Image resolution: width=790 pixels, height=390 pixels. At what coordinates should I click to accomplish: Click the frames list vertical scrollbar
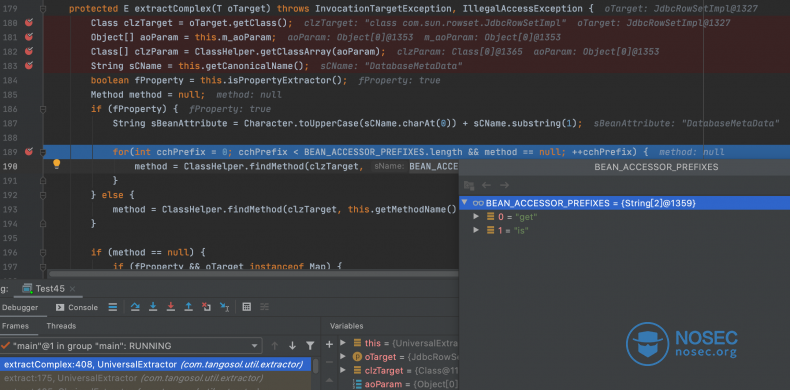tap(316, 366)
